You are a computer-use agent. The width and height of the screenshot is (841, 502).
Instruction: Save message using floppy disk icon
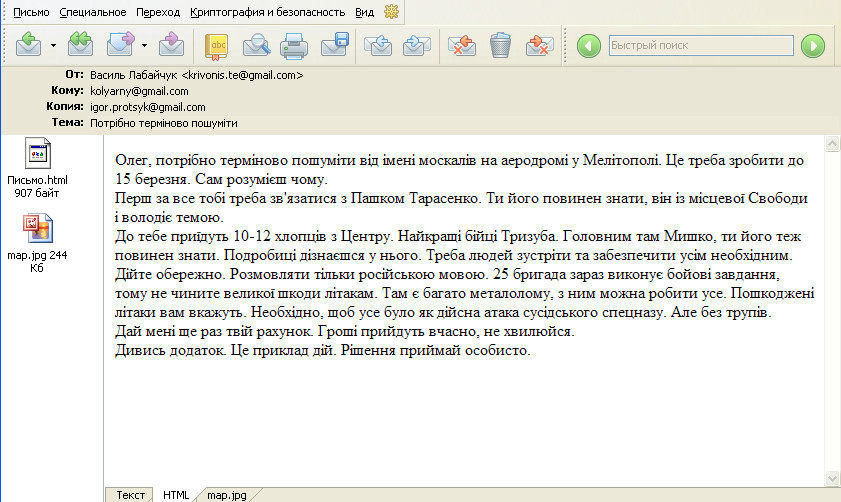tap(334, 45)
